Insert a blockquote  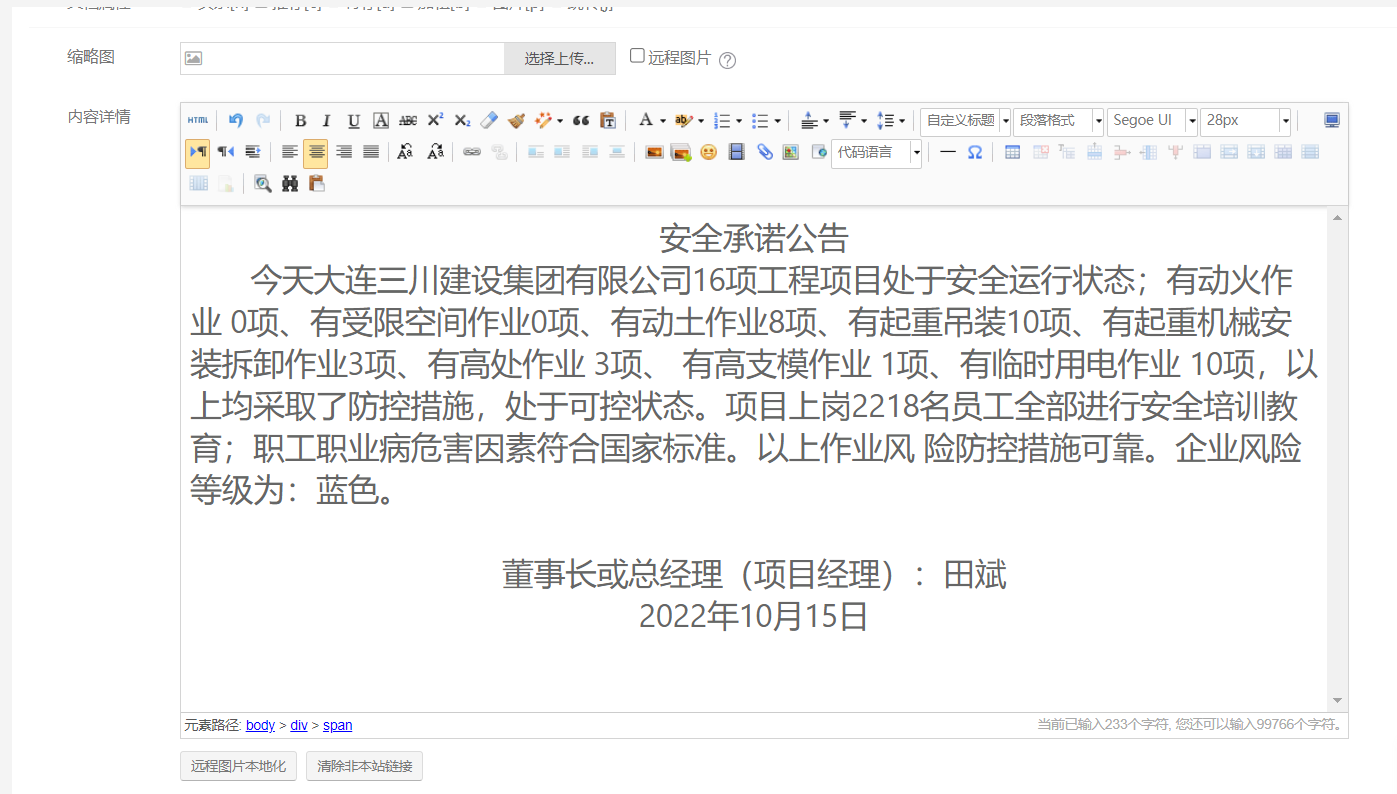click(581, 120)
